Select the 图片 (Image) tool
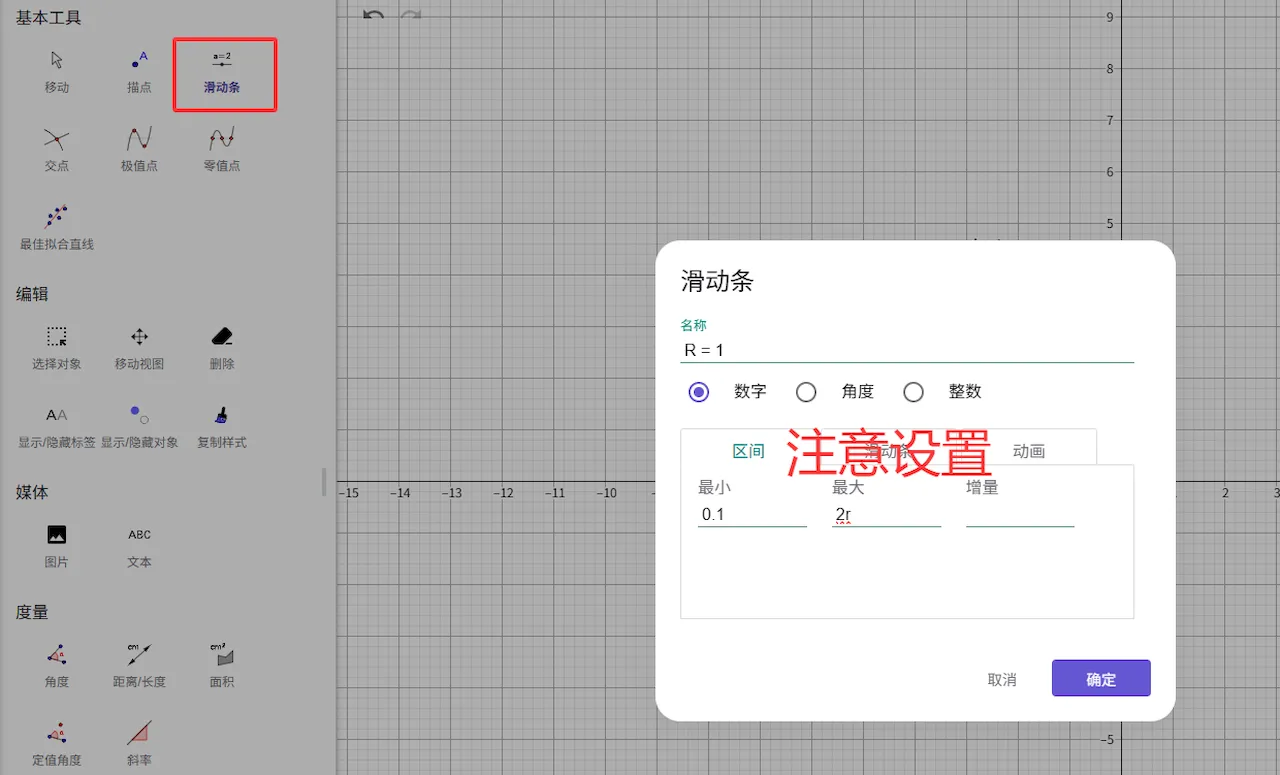Viewport: 1280px width, 775px height. click(57, 544)
